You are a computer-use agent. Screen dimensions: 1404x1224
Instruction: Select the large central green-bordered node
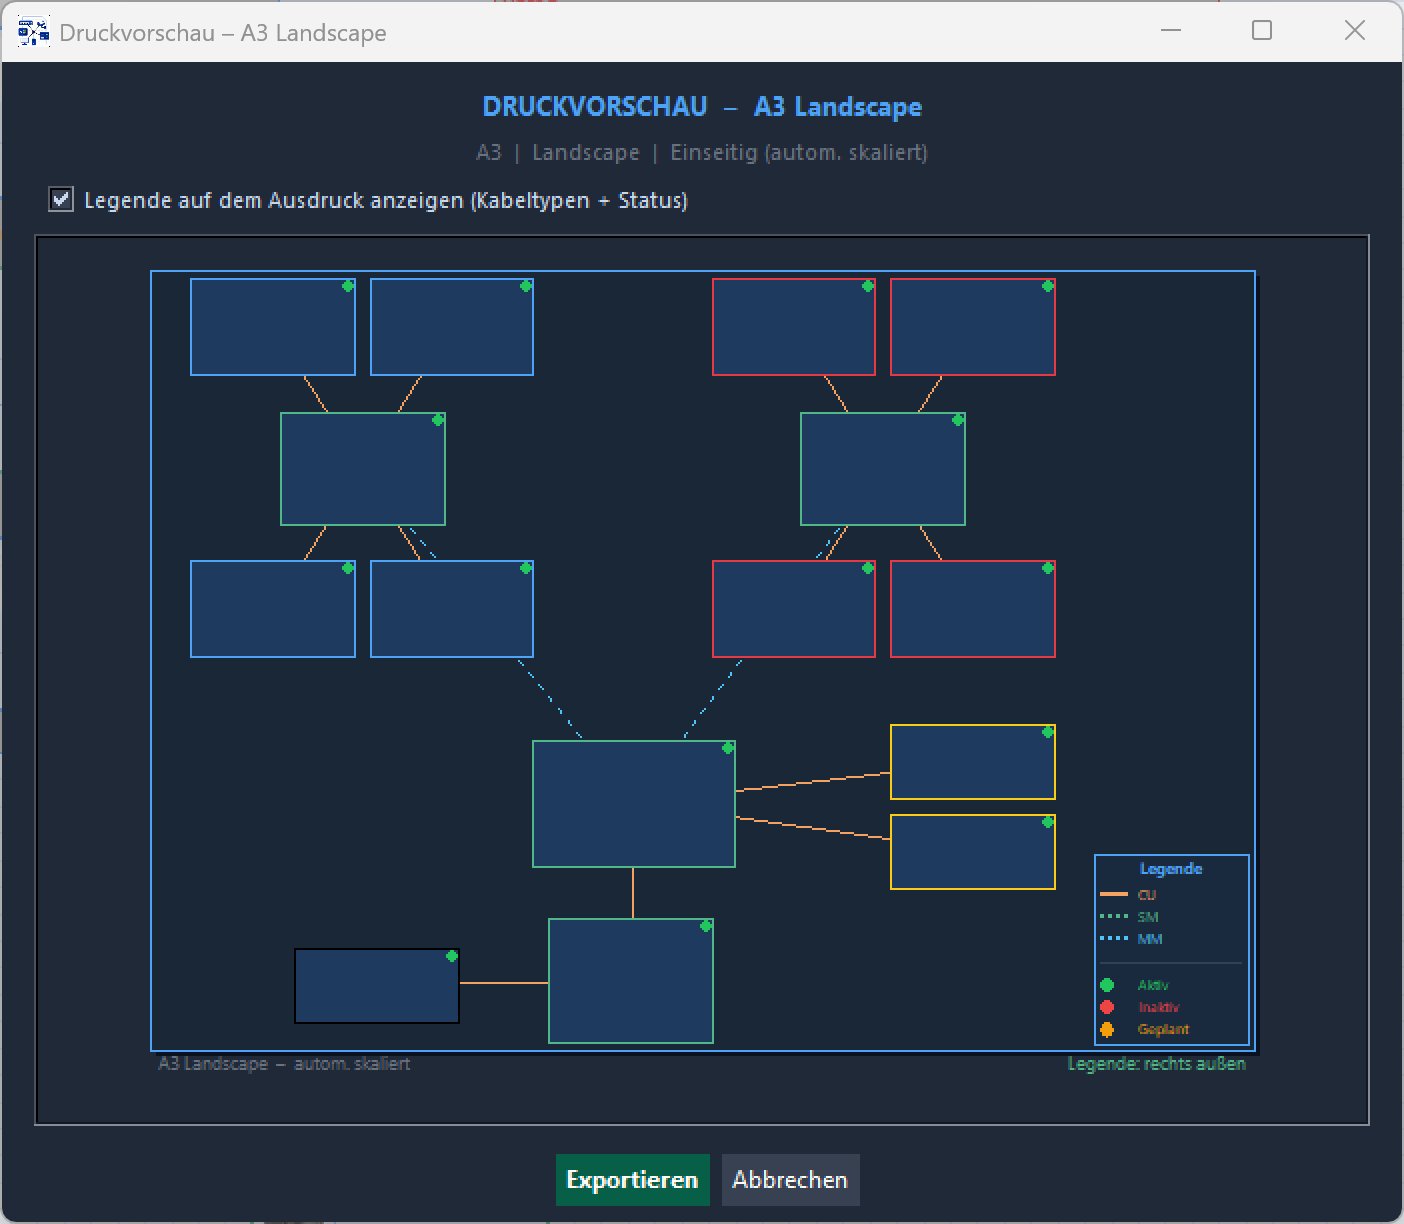[634, 804]
